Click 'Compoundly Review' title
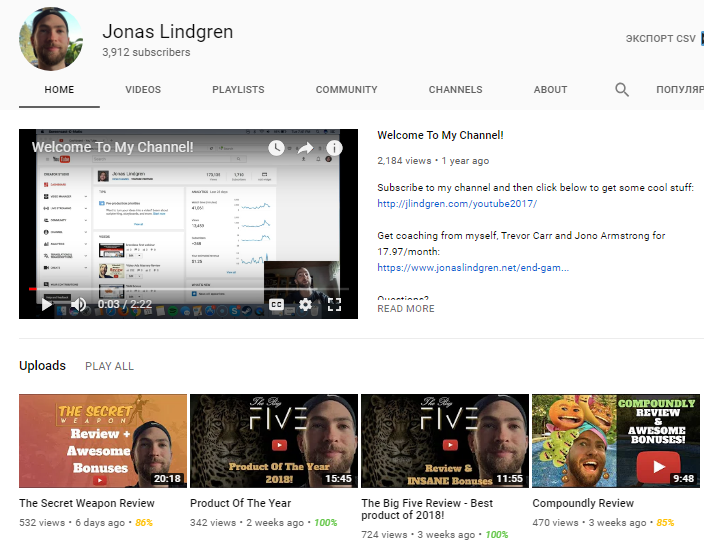Viewport: 704px width, 543px height. (583, 503)
